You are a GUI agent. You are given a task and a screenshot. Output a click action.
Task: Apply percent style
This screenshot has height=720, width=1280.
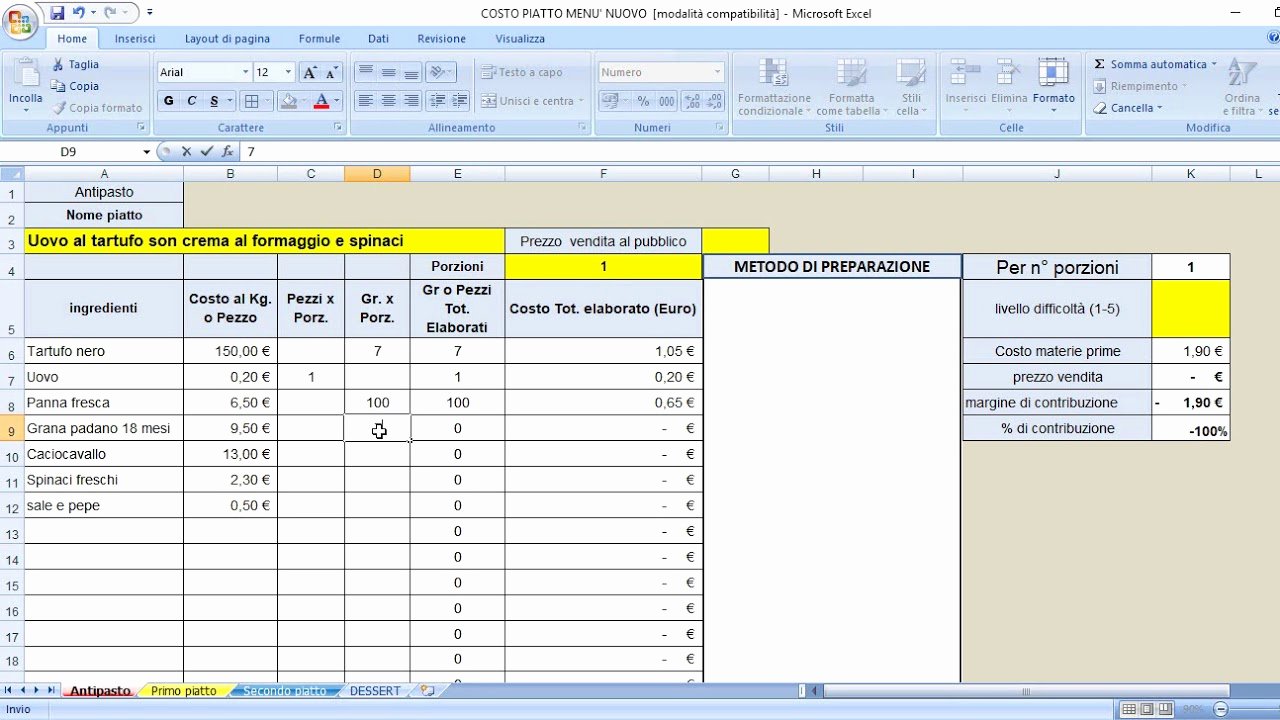click(642, 101)
